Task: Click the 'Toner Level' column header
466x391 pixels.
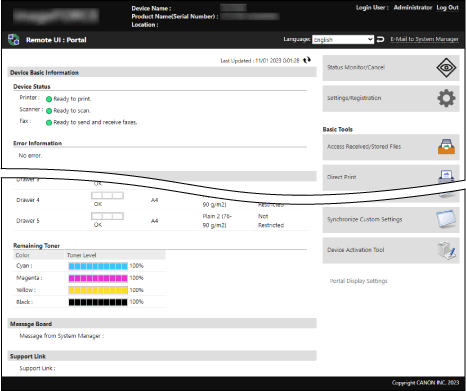Action: pyautogui.click(x=82, y=255)
